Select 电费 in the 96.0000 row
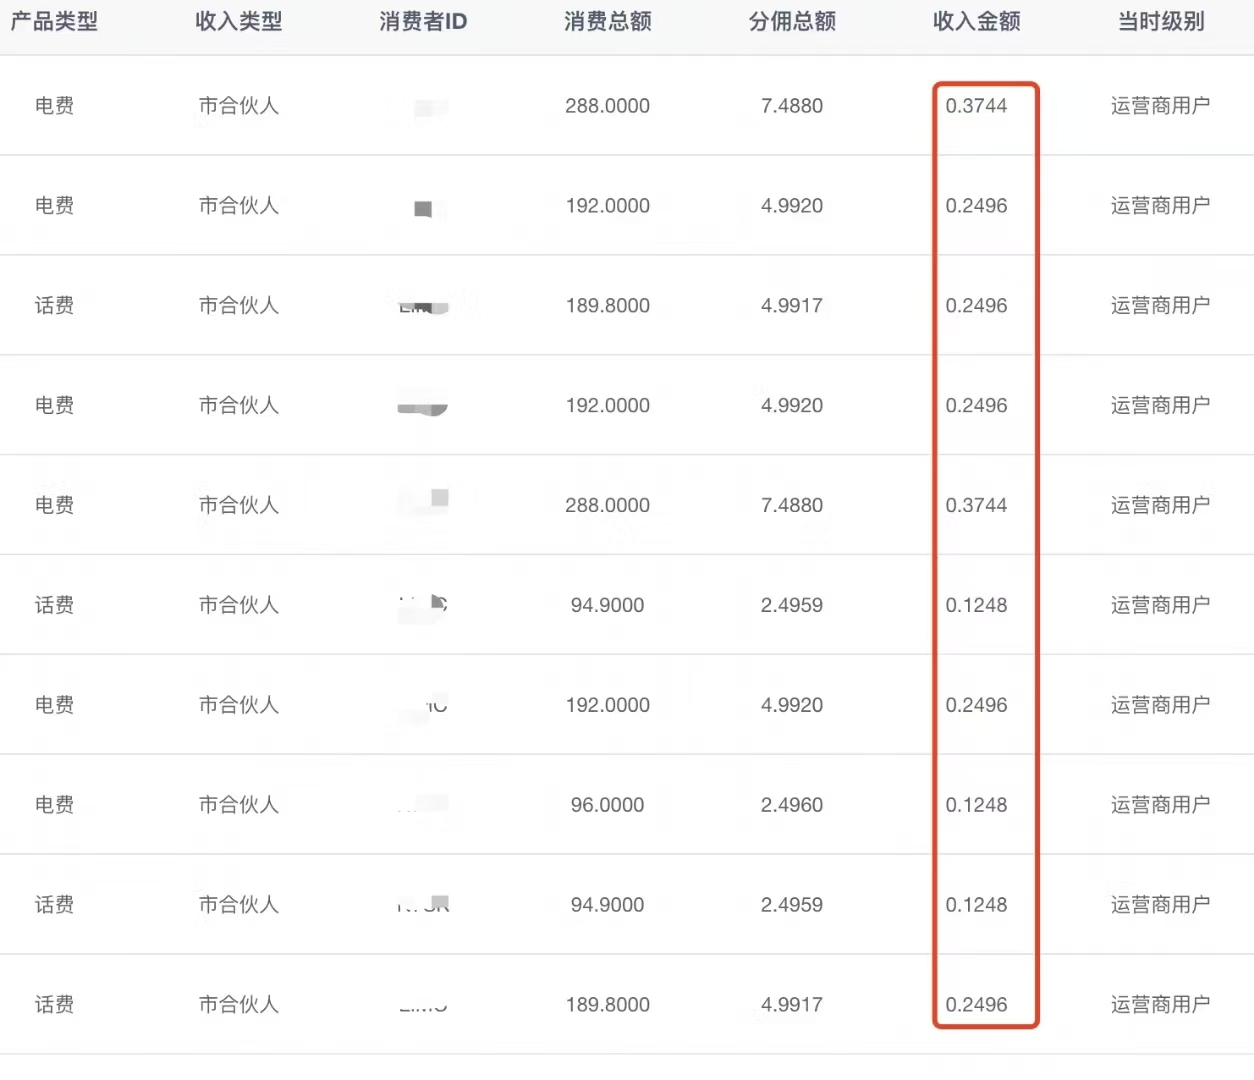The width and height of the screenshot is (1254, 1080). (x=54, y=805)
